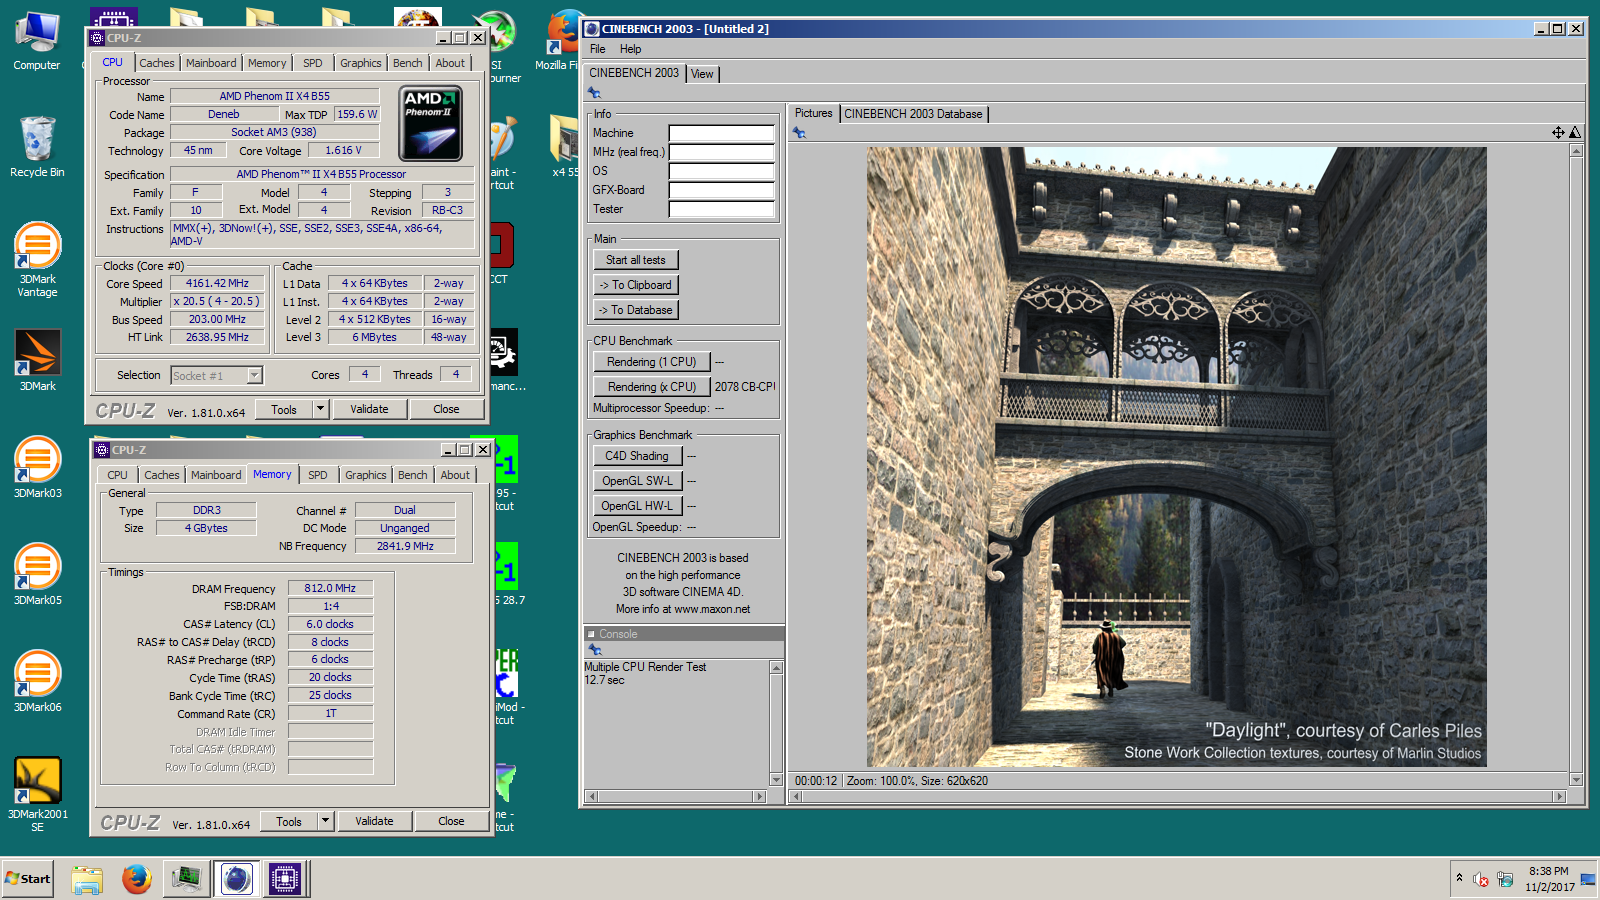This screenshot has width=1600, height=900.
Task: Launch the 3DMark06 shortcut
Action: pyautogui.click(x=37, y=681)
